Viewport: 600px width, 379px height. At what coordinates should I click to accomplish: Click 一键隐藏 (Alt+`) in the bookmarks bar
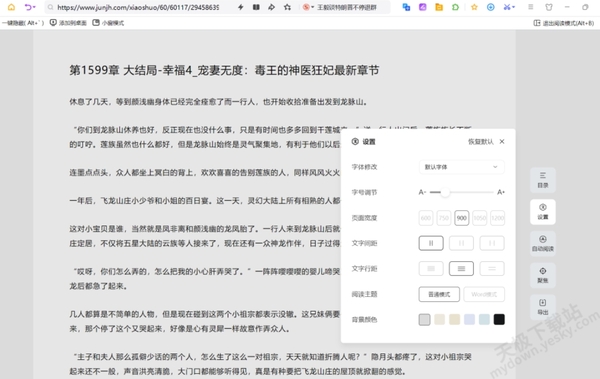(x=23, y=23)
